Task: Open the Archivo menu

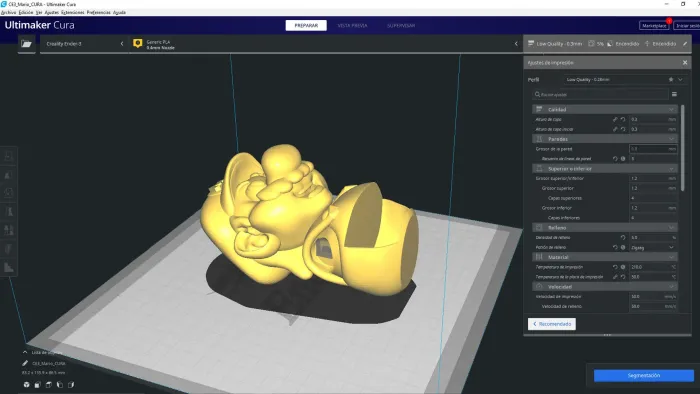Action: [8, 12]
